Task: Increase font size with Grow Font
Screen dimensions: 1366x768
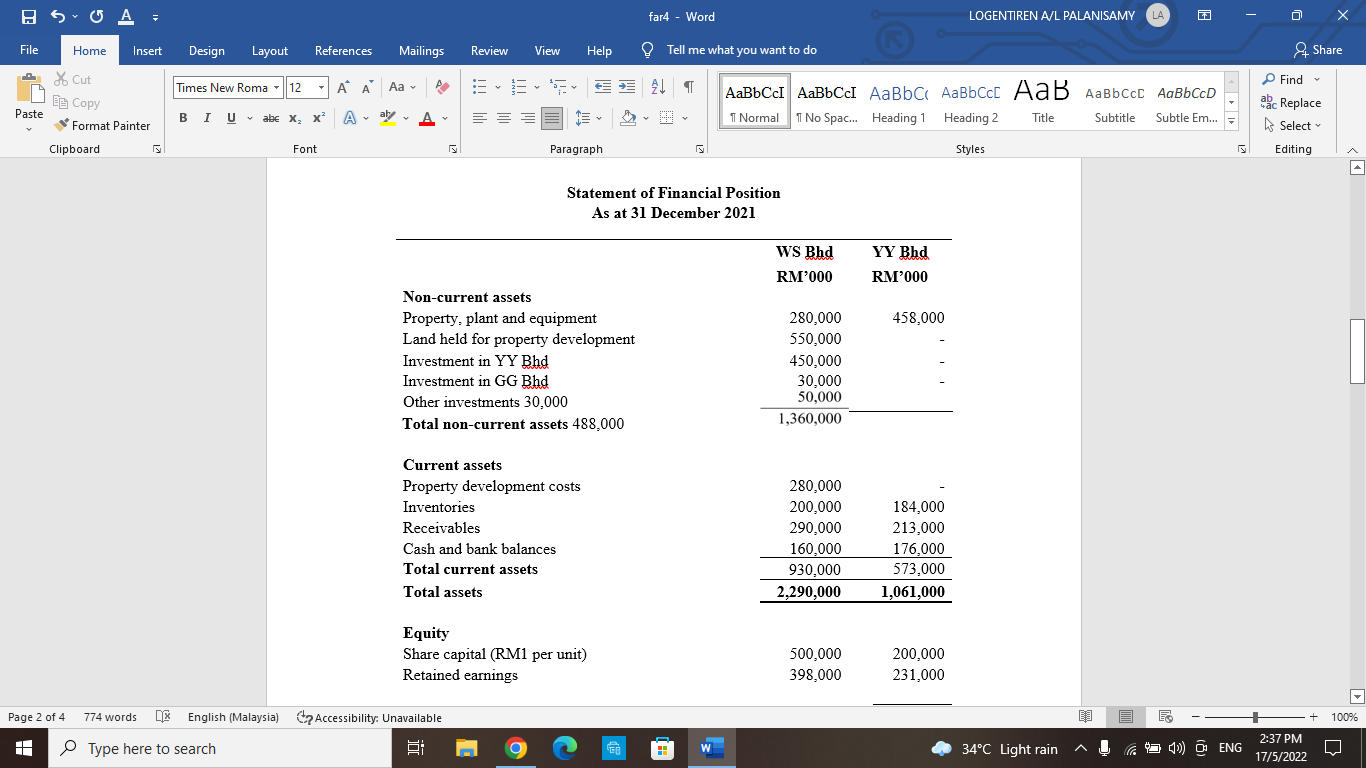Action: coord(343,88)
